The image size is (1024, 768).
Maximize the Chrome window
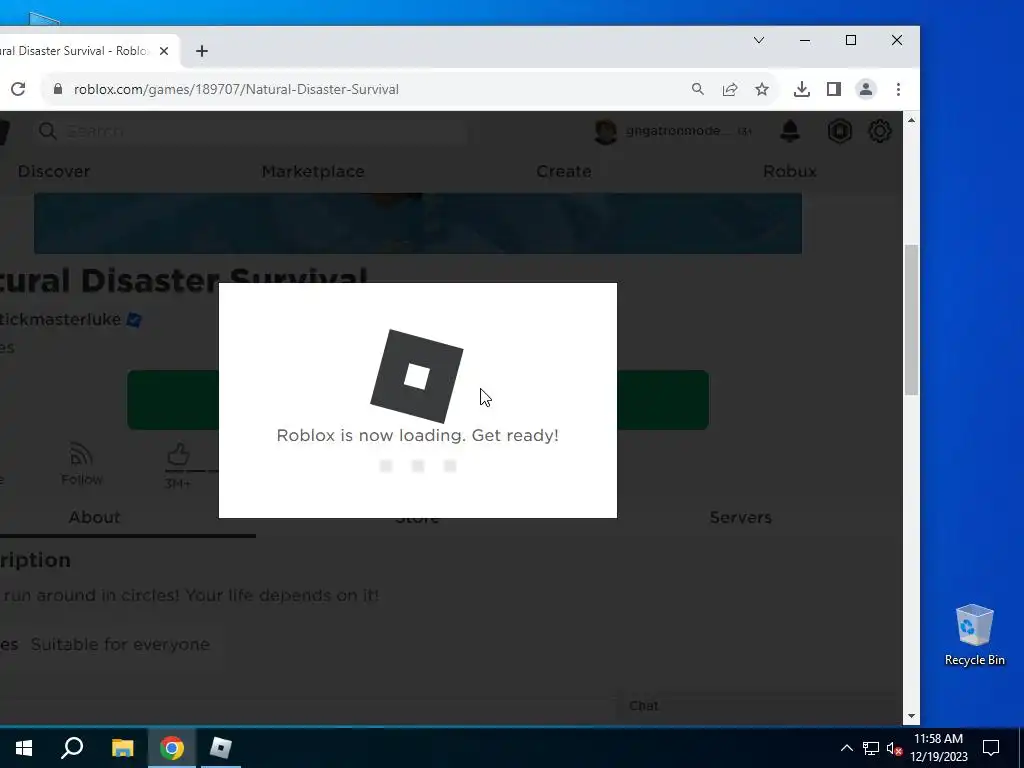[851, 40]
